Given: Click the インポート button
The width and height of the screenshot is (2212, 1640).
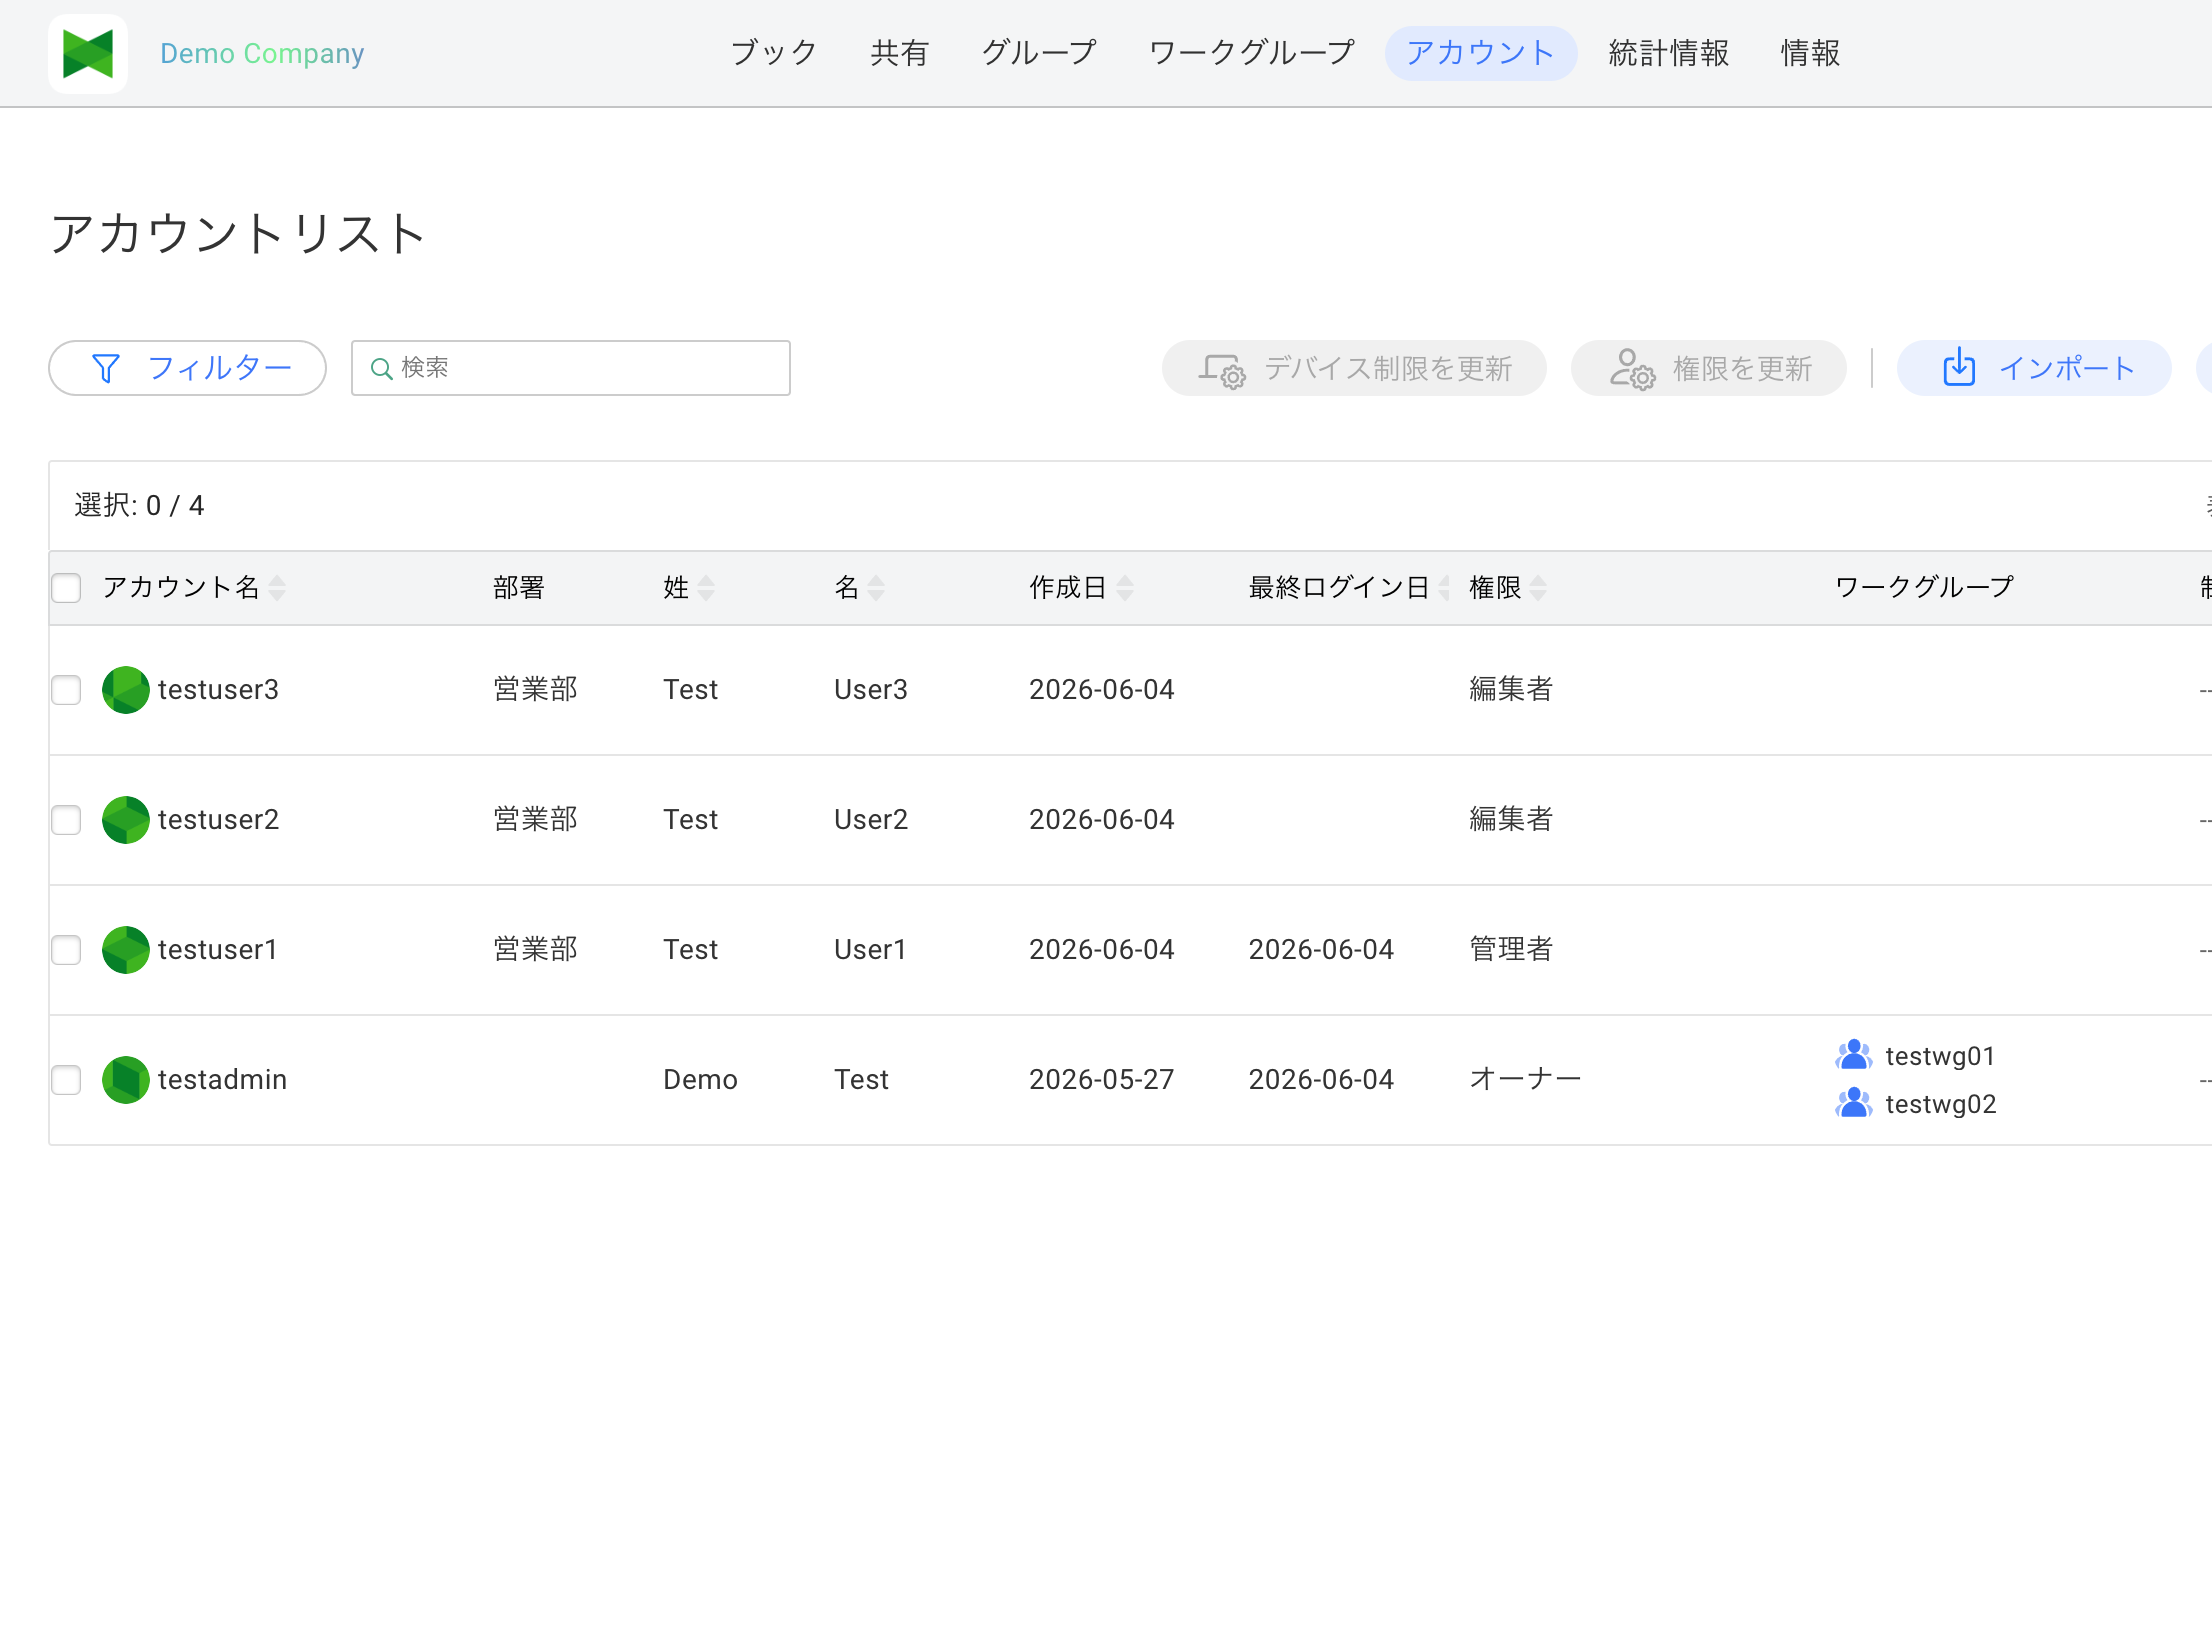Looking at the screenshot, I should point(2034,368).
